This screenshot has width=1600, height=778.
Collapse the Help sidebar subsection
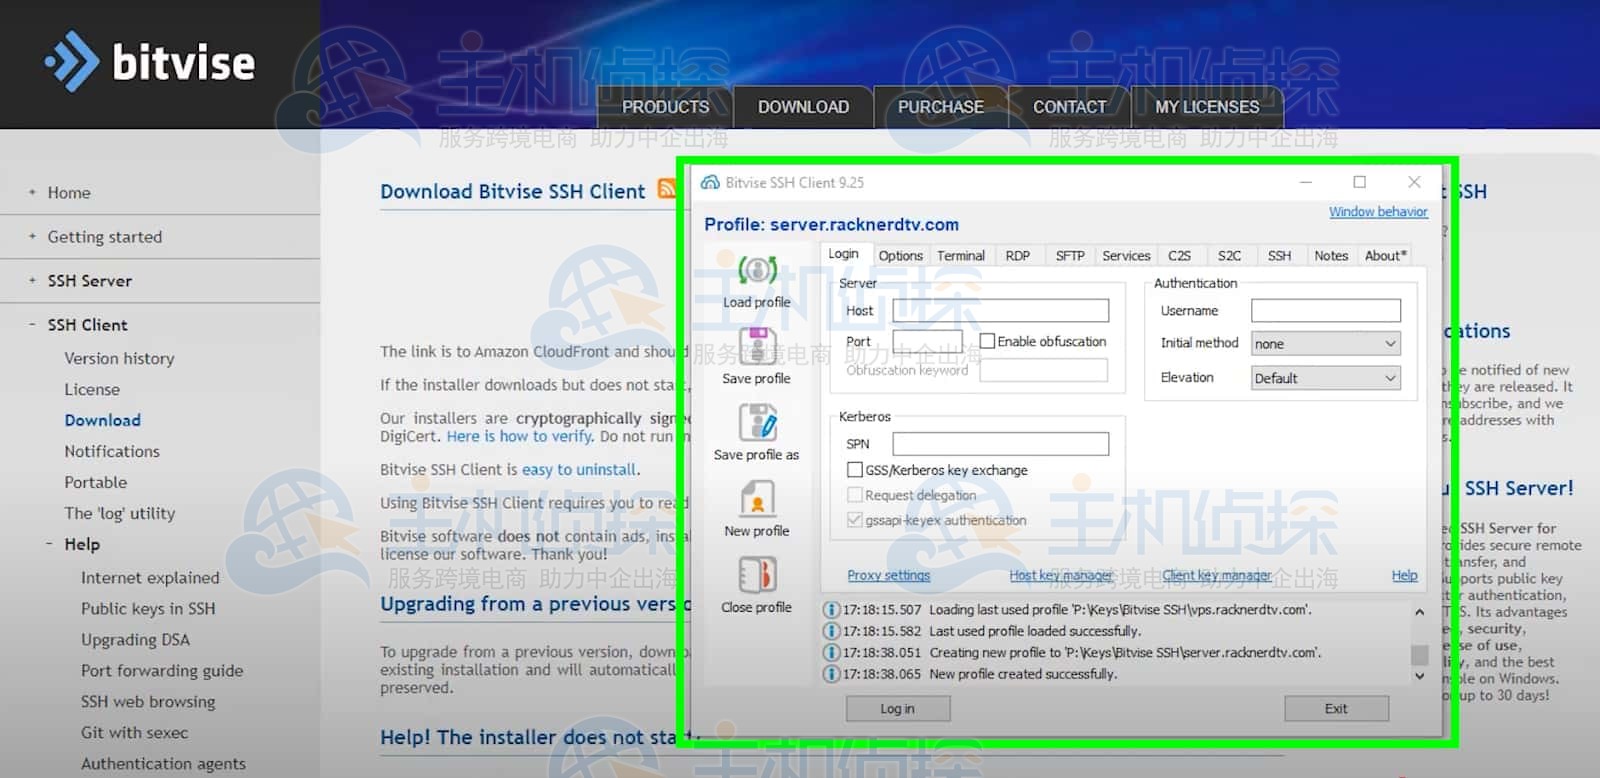49,544
